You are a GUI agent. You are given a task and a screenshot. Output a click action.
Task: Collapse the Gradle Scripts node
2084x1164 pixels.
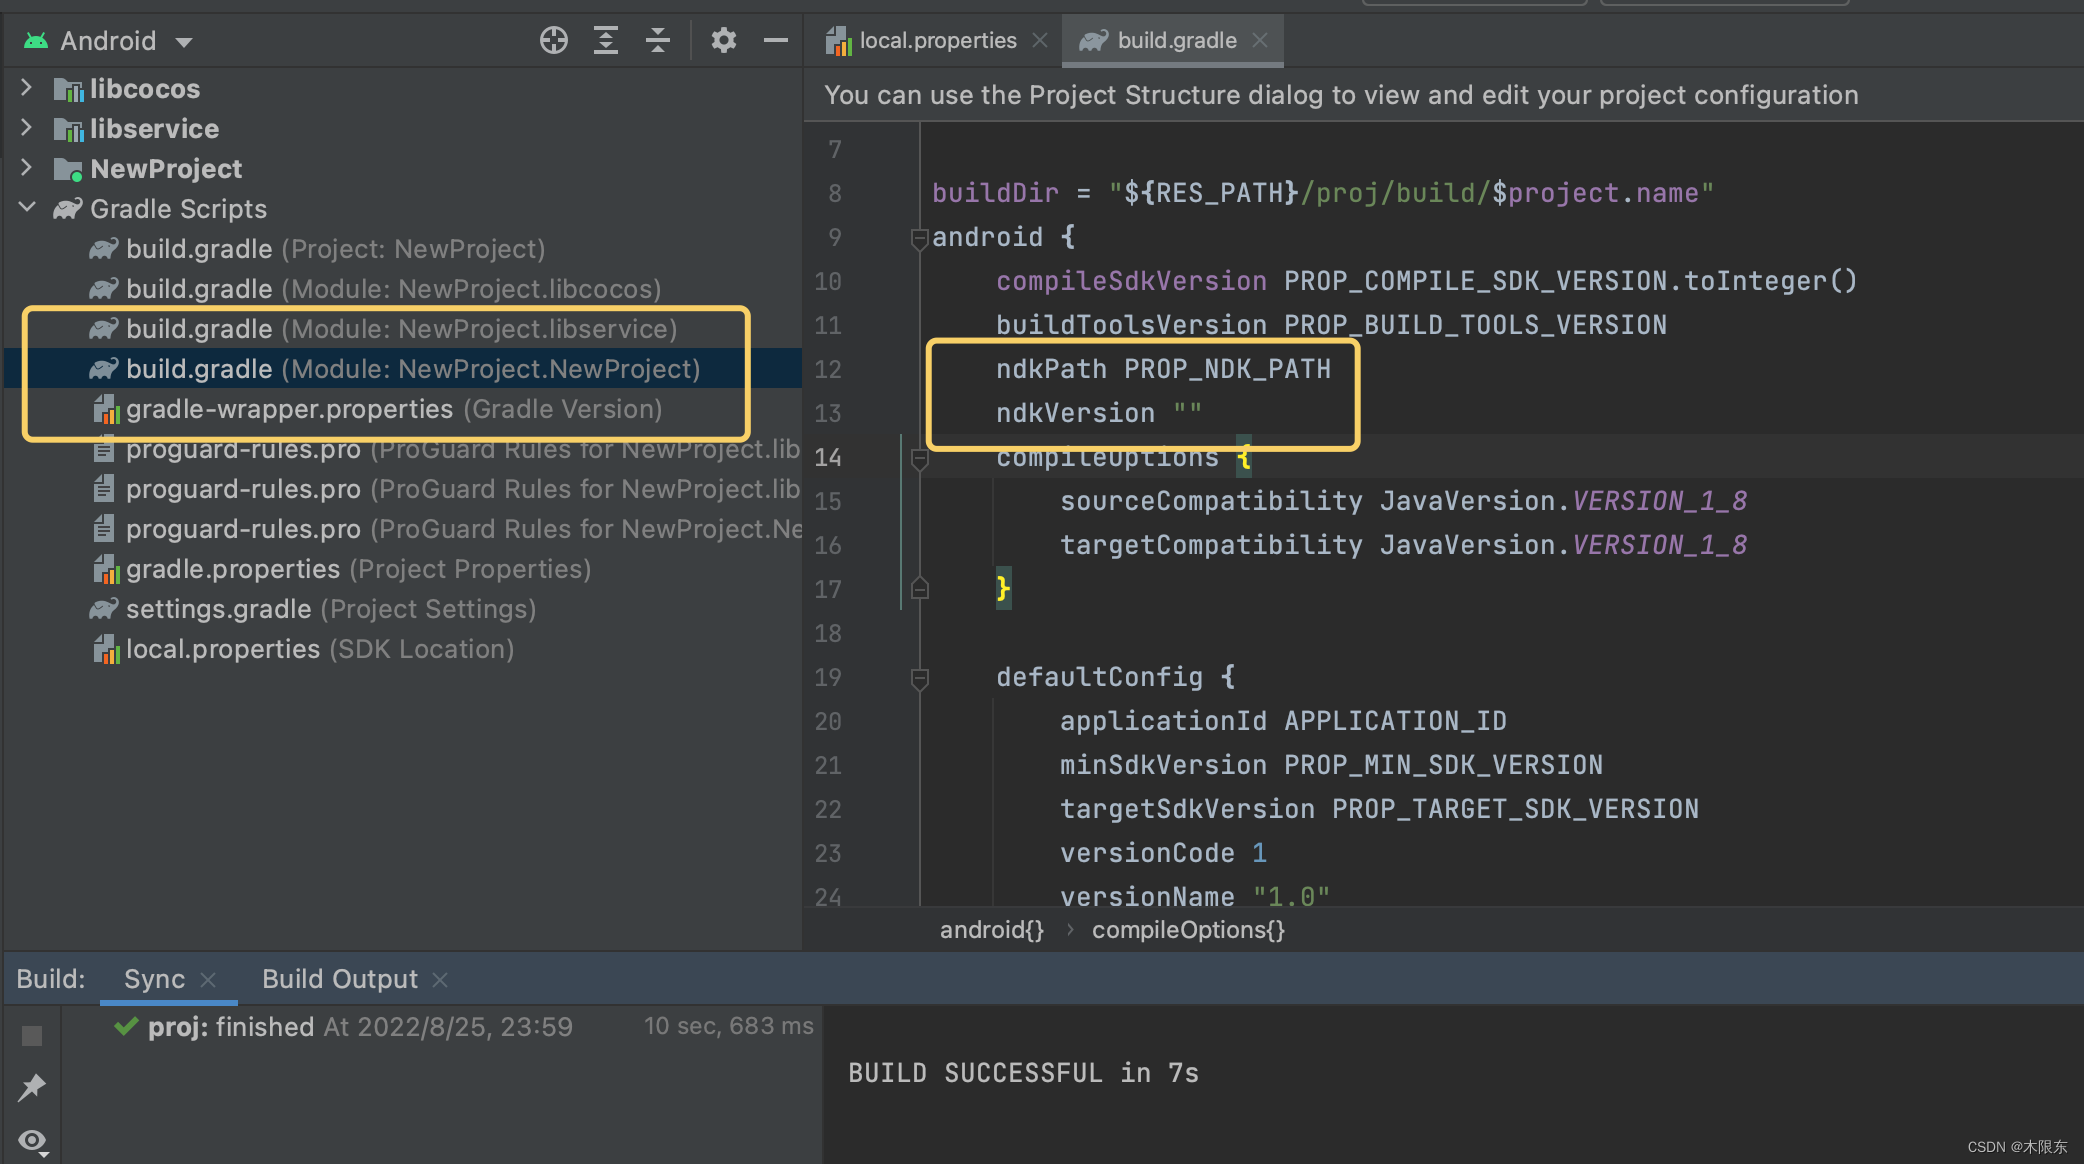click(x=27, y=208)
